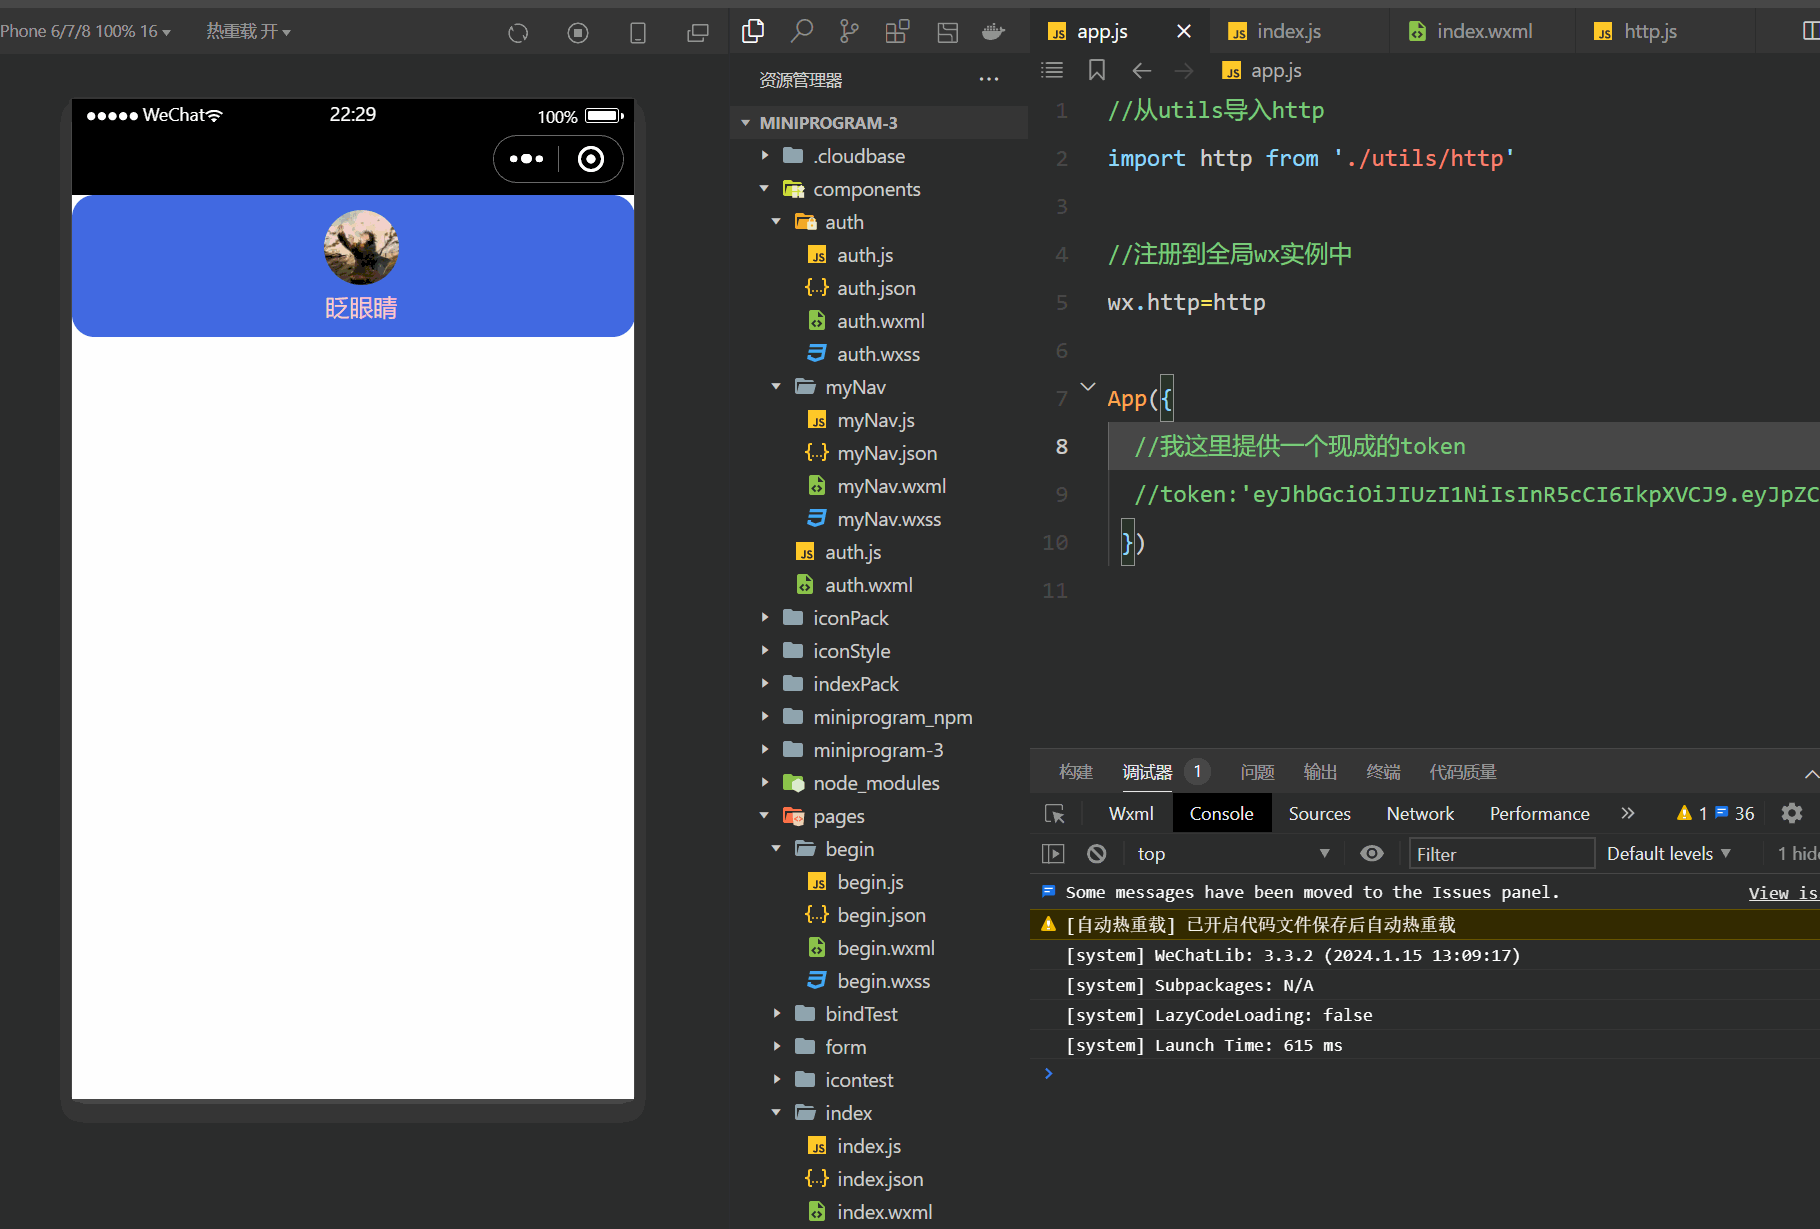Click the avatar image in simulator
This screenshot has width=1820, height=1229.
[362, 248]
